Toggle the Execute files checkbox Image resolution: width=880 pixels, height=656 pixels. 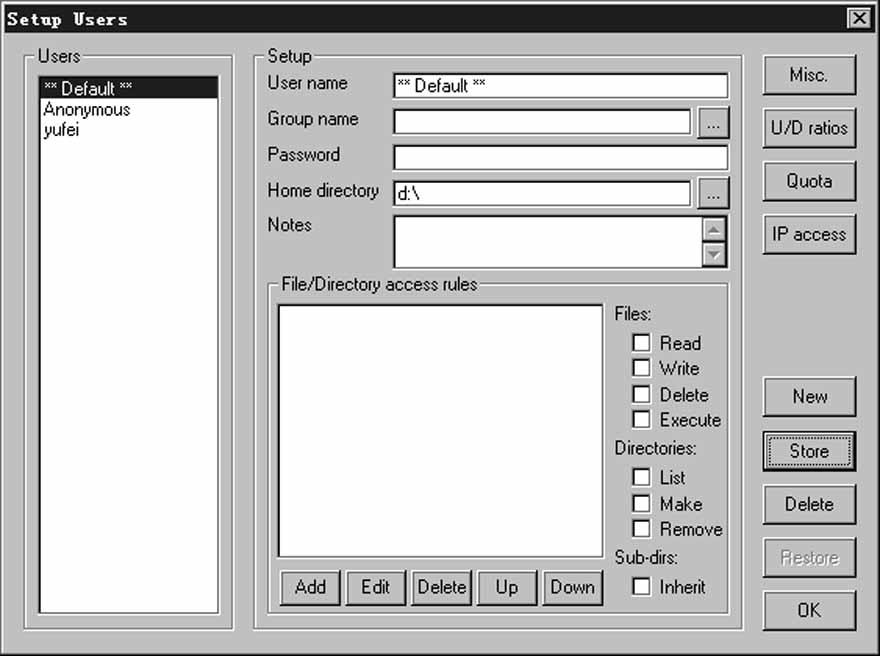pos(641,419)
